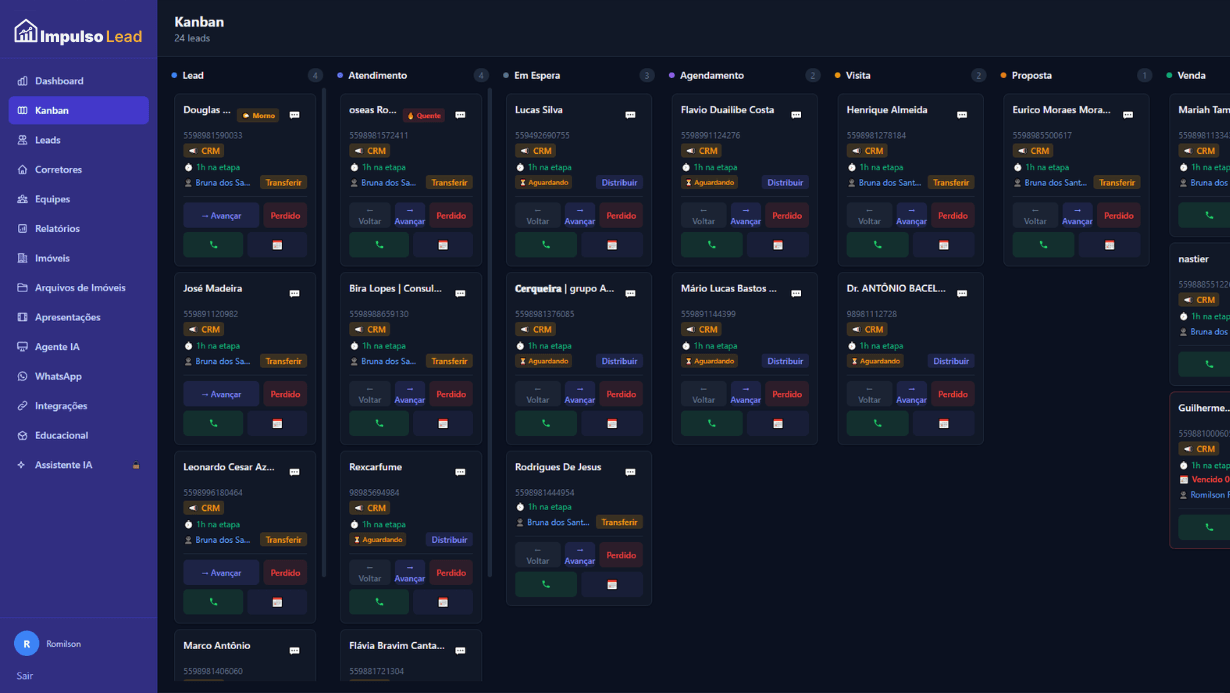Open WhatsApp in the sidebar
The image size is (1230, 693).
pos(78,376)
